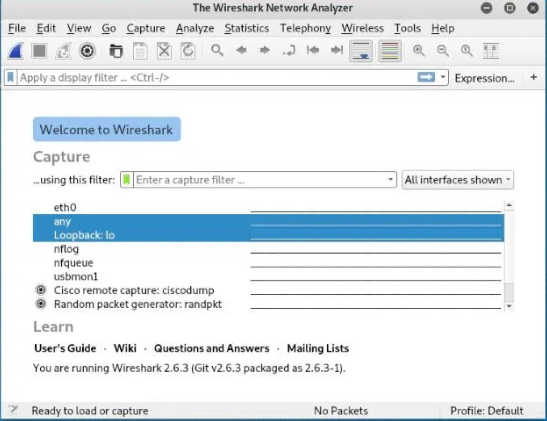Reload the capture file icon
This screenshot has width=547, height=421.
click(188, 51)
